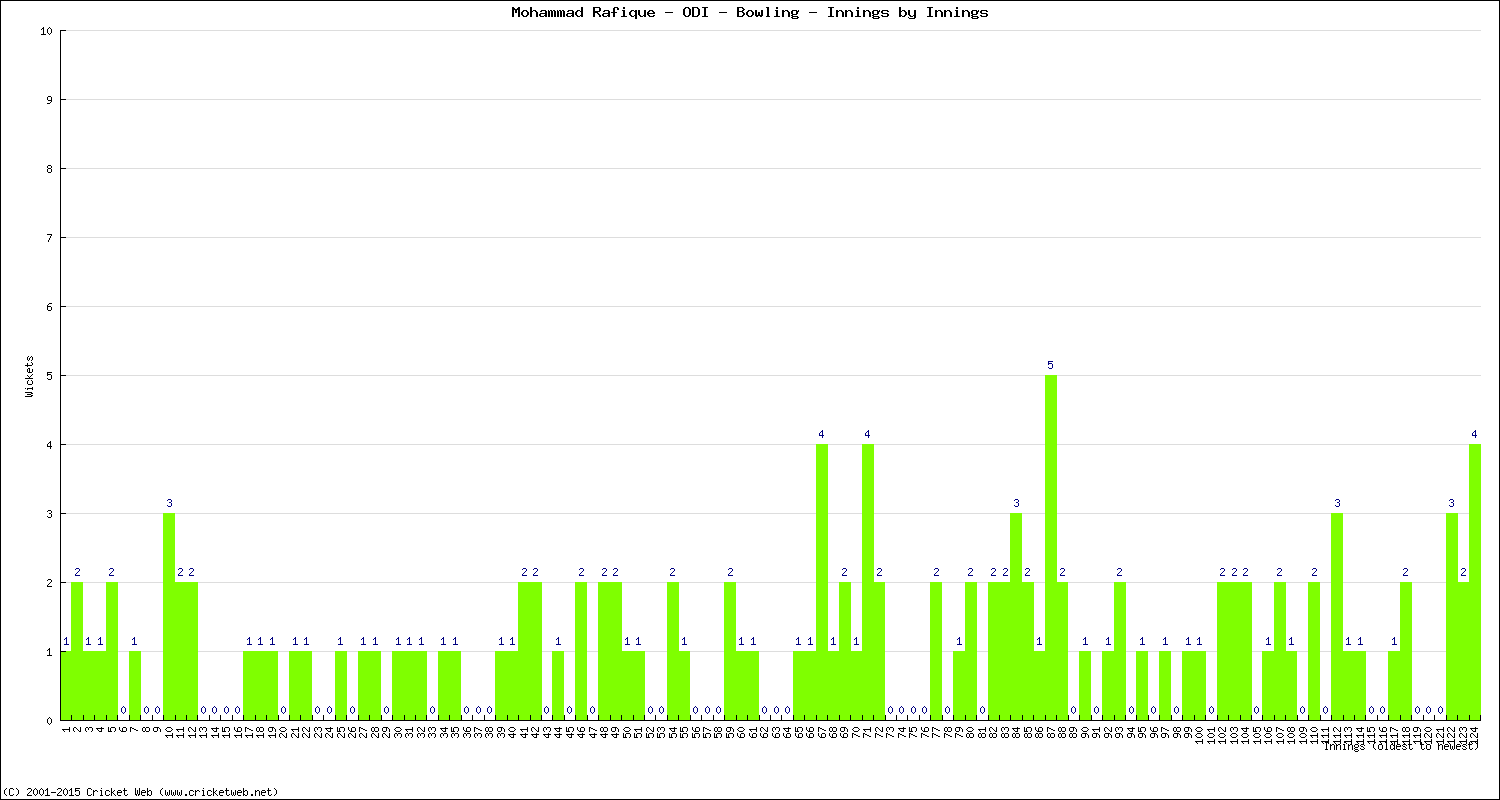Click the chart title 'Mohammad Rafique - ODI - Bowling'
Image resolution: width=1500 pixels, height=800 pixels.
point(655,13)
